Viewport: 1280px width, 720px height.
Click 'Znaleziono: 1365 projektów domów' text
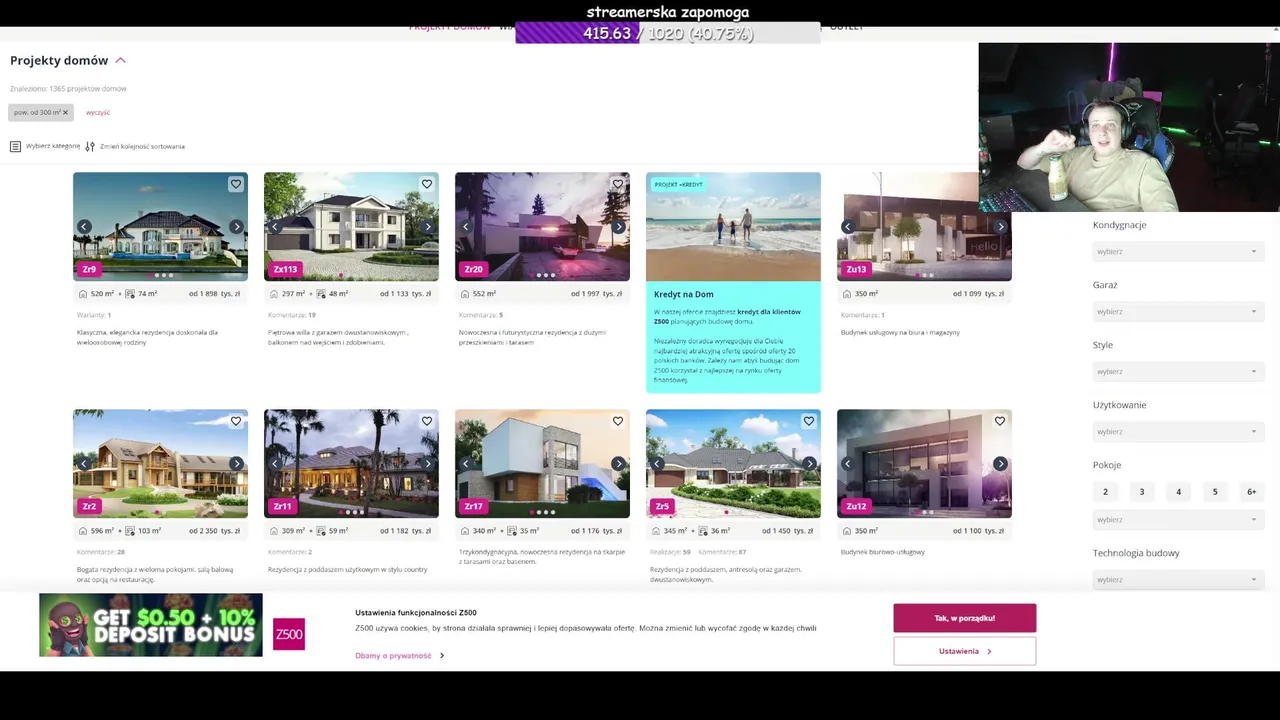coord(68,89)
